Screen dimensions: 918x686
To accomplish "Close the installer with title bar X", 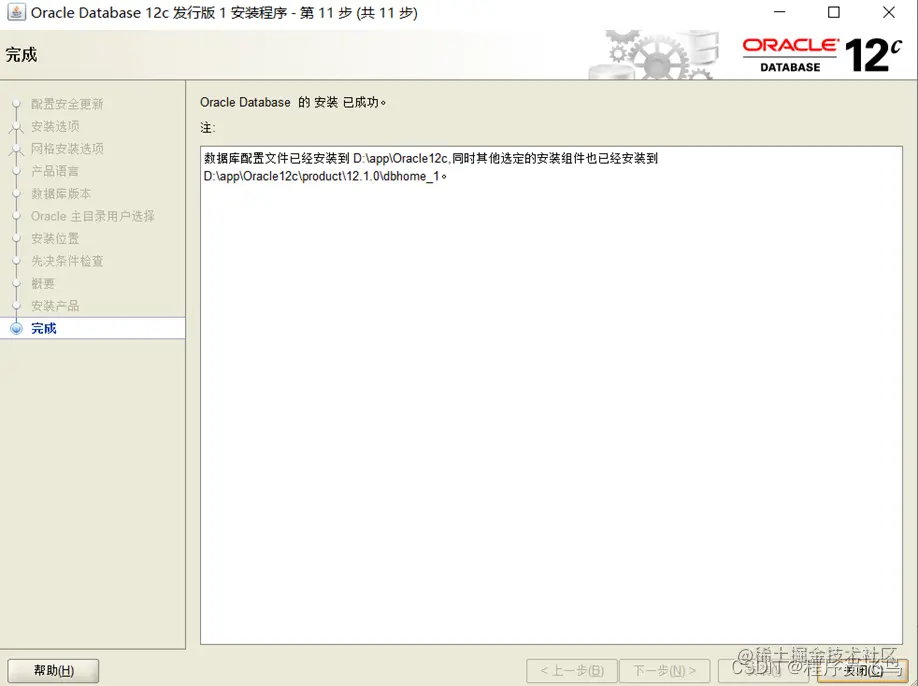I will [889, 12].
